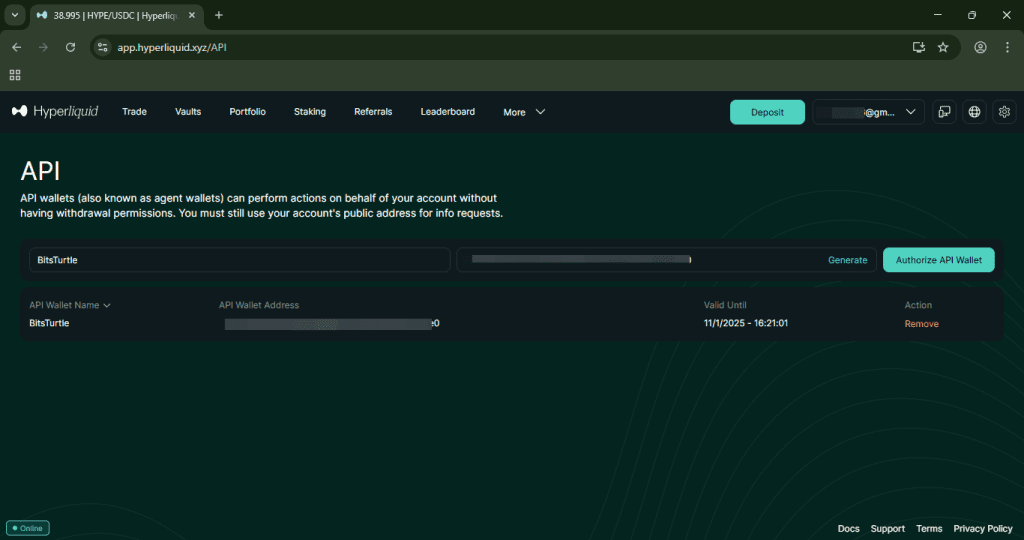The image size is (1024, 540).
Task: Click the API wallet name input field
Action: (x=238, y=260)
